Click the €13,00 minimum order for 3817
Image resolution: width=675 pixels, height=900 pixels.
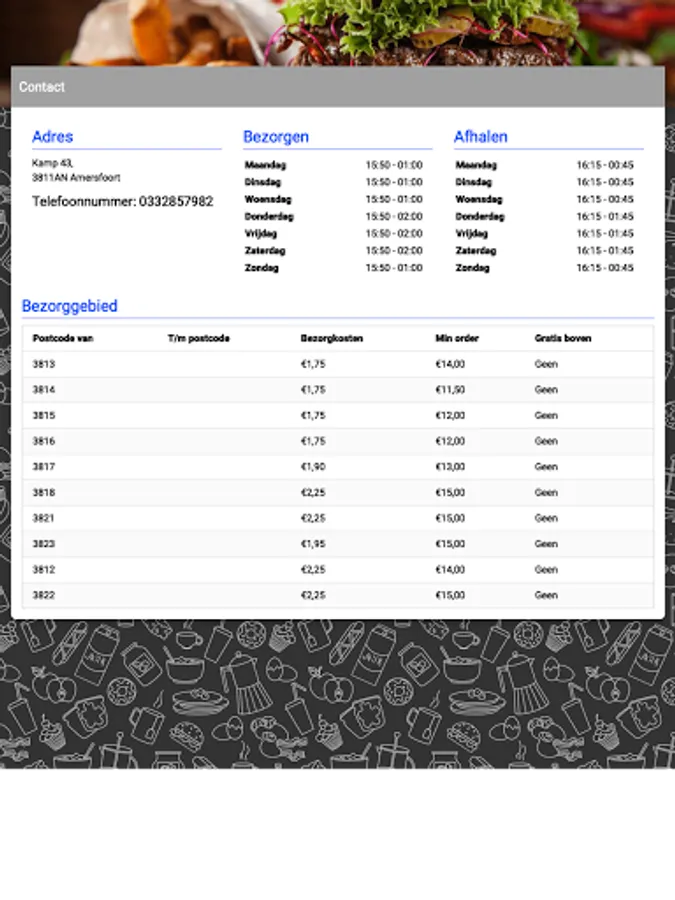click(450, 467)
